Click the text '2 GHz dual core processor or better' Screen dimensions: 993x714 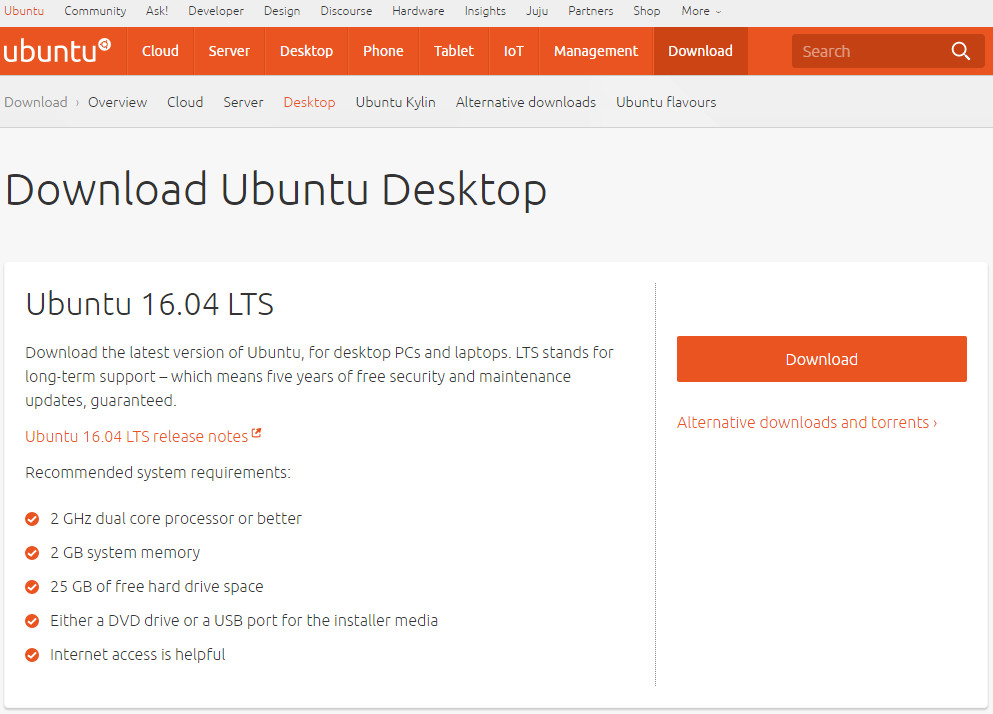click(175, 519)
